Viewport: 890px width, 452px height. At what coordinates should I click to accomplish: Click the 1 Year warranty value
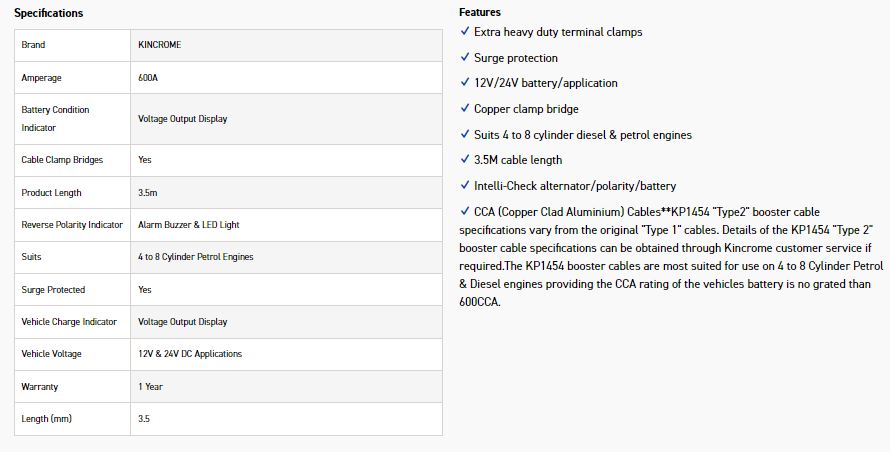tap(152, 386)
